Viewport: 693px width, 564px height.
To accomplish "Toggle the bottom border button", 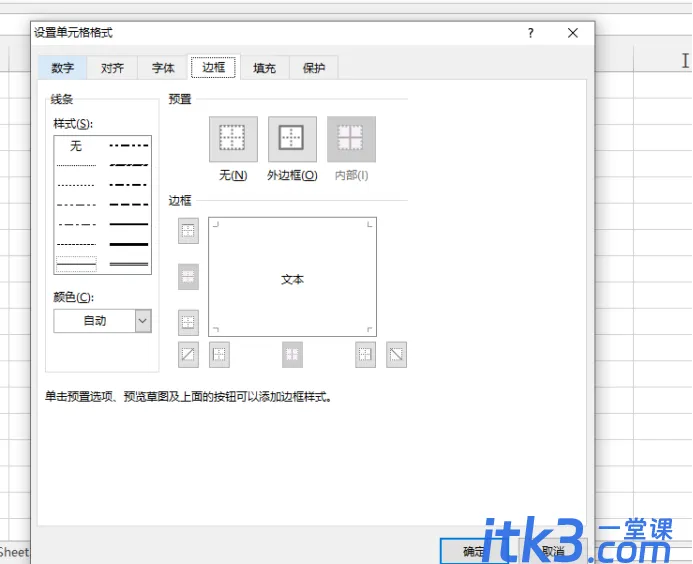I will [x=188, y=323].
